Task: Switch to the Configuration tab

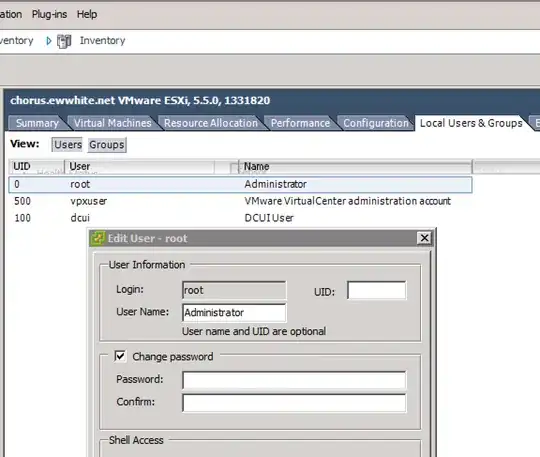Action: pos(375,123)
